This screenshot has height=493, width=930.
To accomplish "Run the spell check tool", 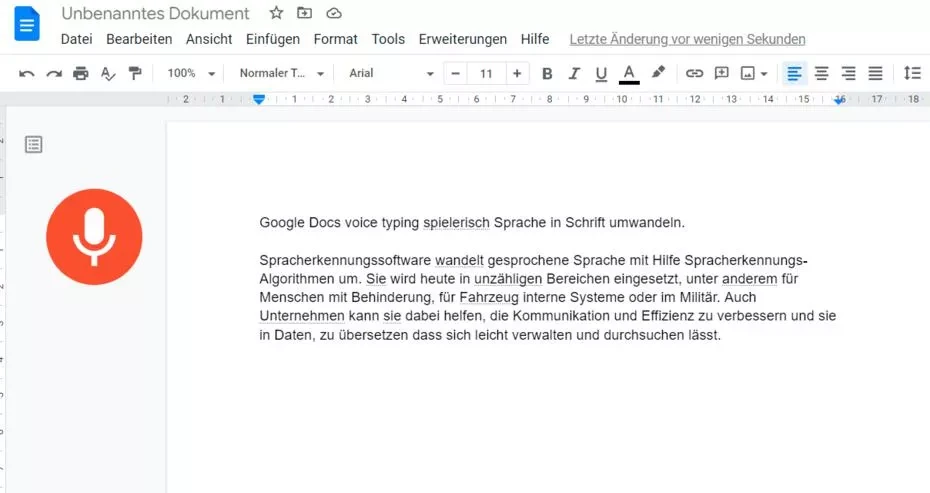I will tap(108, 74).
